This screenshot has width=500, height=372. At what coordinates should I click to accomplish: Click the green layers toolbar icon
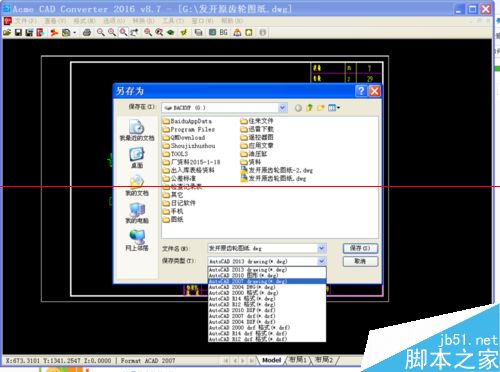pyautogui.click(x=171, y=32)
